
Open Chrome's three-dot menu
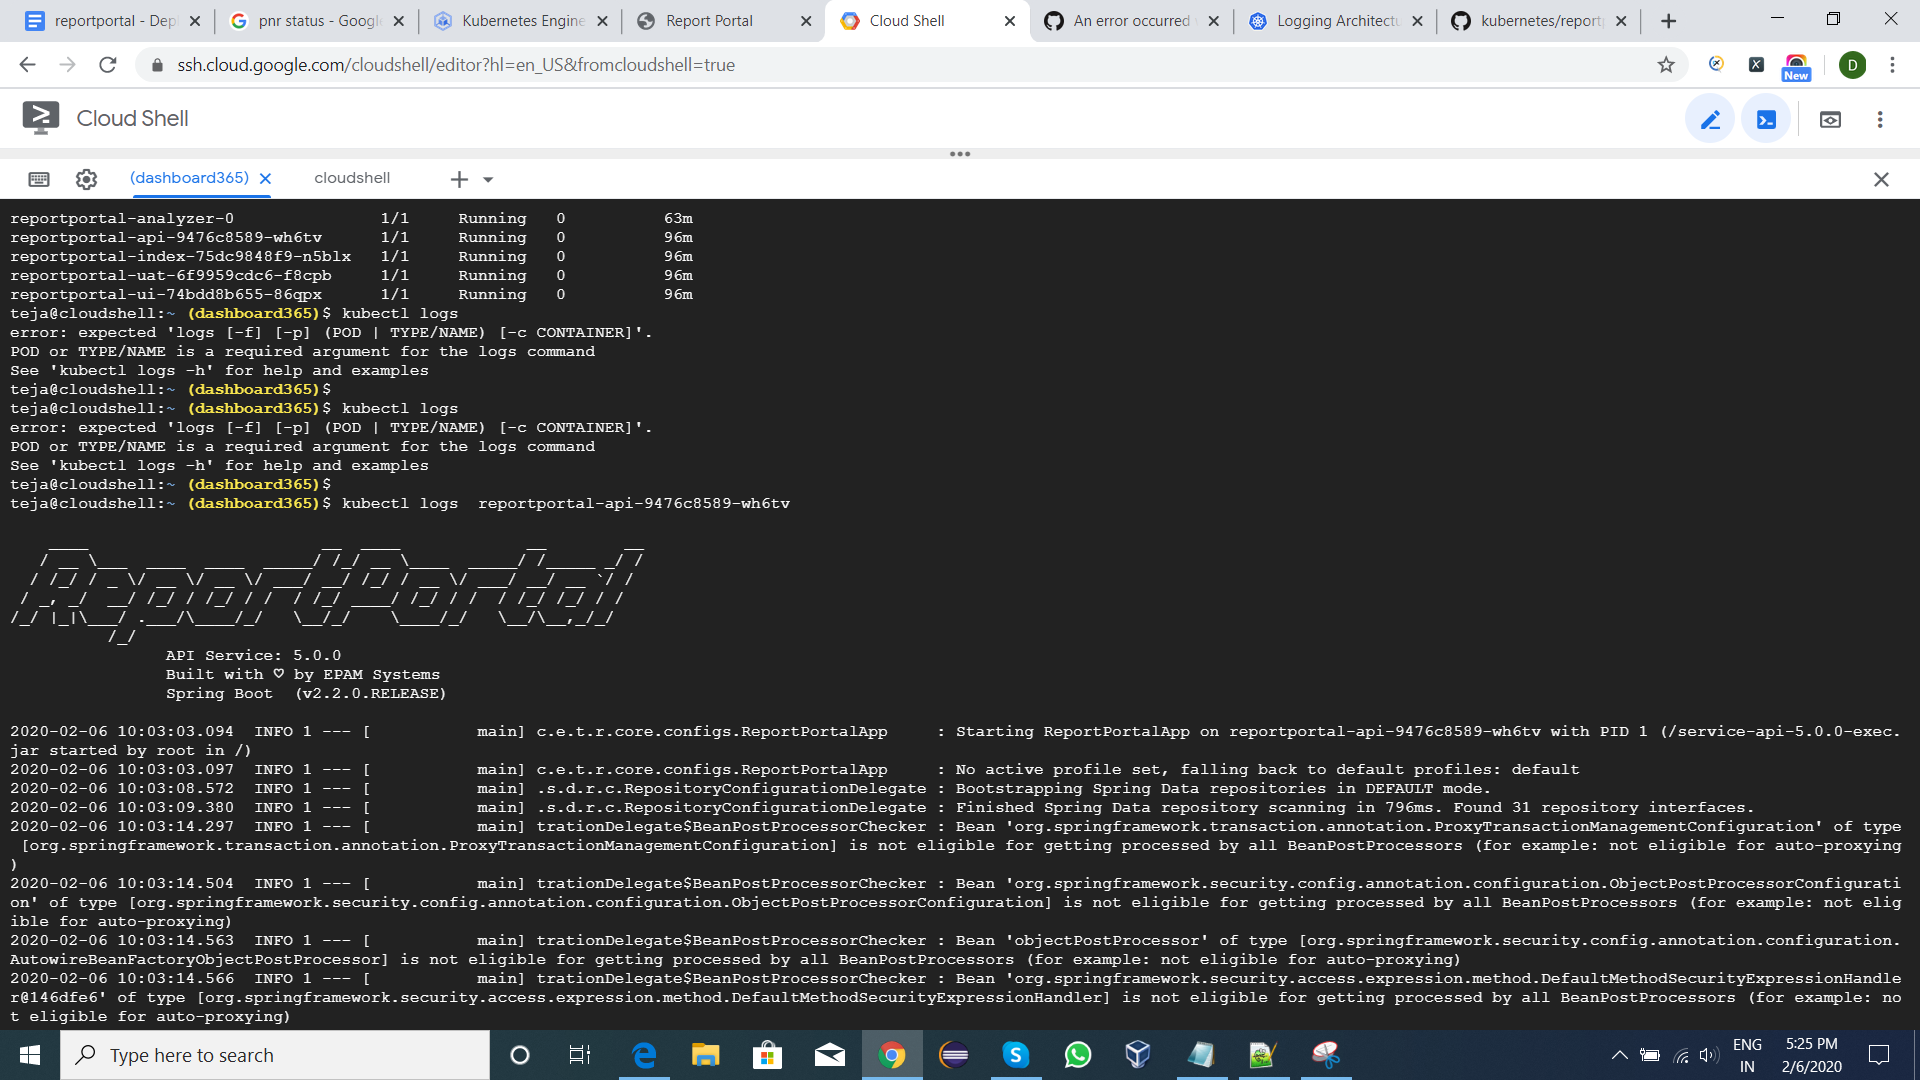pyautogui.click(x=1892, y=64)
